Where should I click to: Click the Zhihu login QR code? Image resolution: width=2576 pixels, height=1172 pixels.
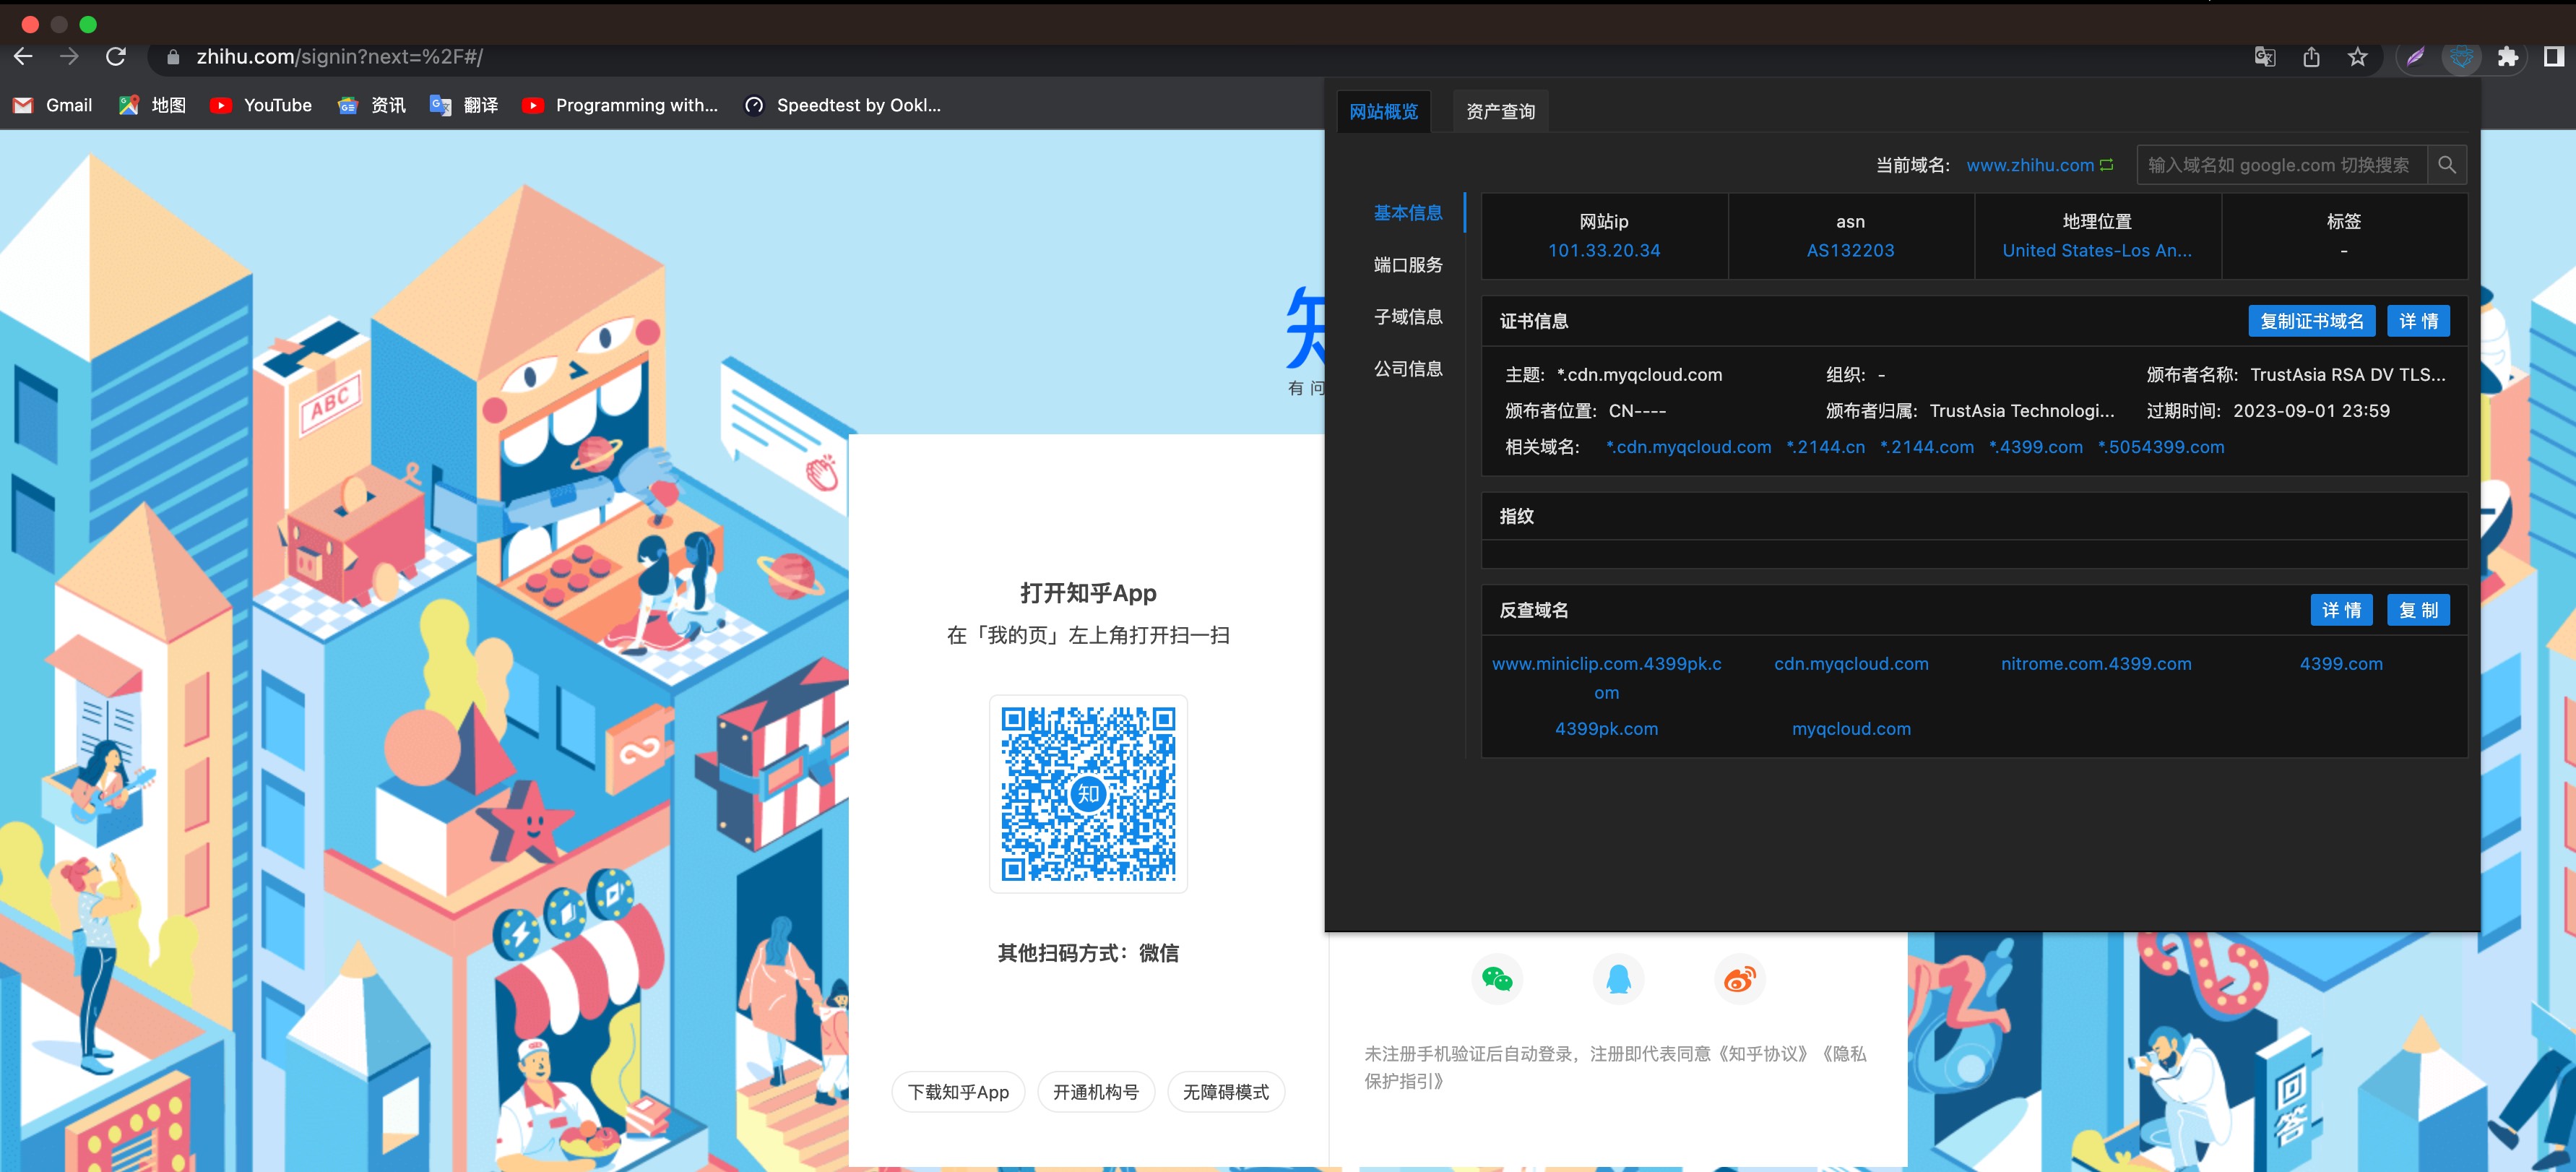coord(1088,794)
